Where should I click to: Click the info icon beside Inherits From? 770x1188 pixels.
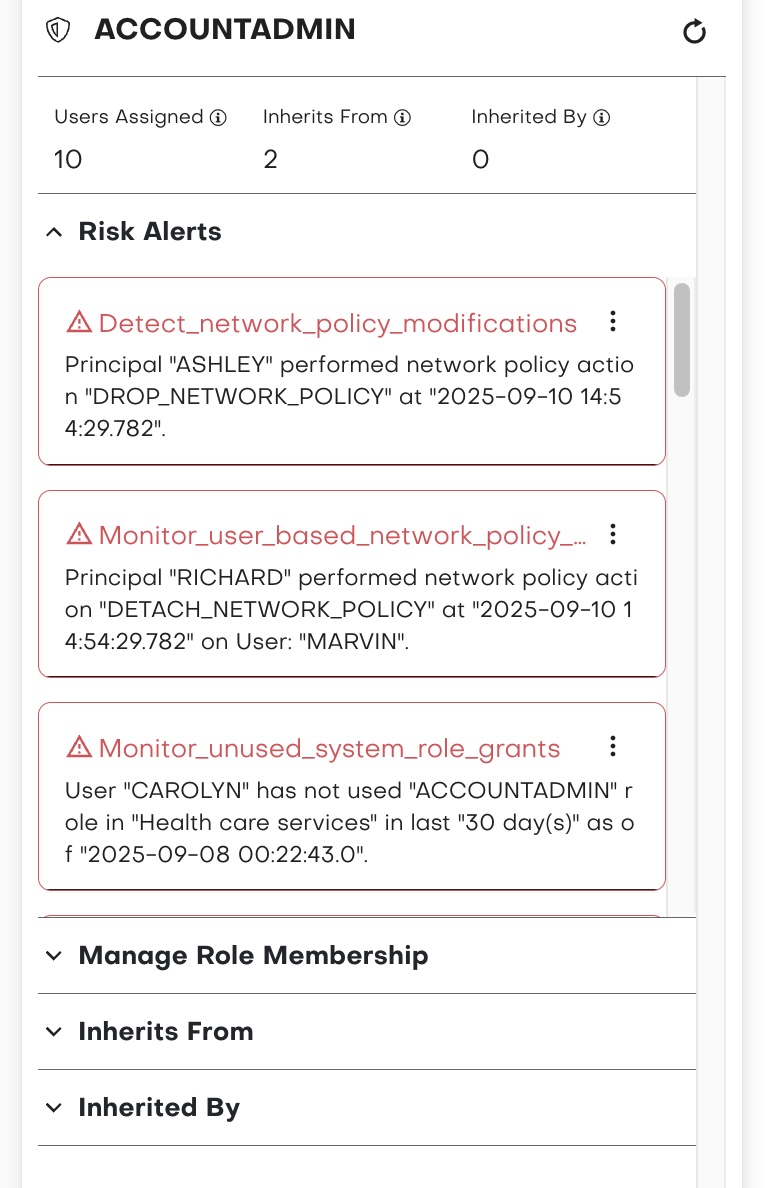click(402, 118)
